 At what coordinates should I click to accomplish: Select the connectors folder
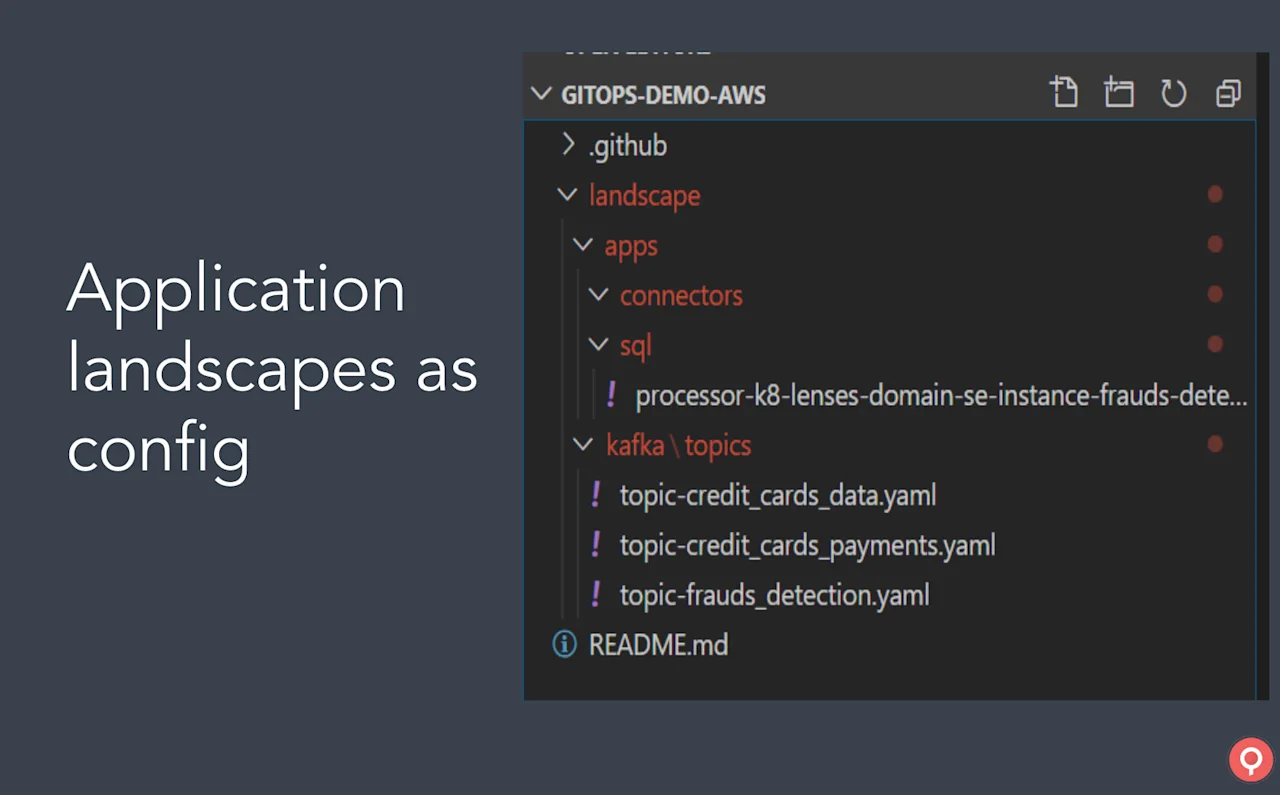click(681, 295)
